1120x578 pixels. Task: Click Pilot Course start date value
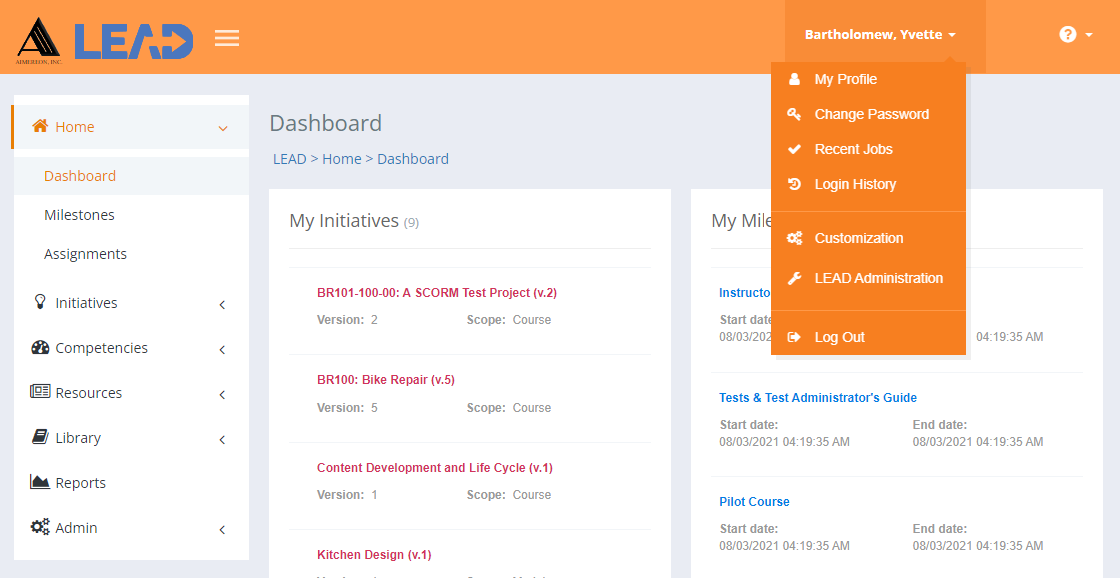pyautogui.click(x=784, y=546)
